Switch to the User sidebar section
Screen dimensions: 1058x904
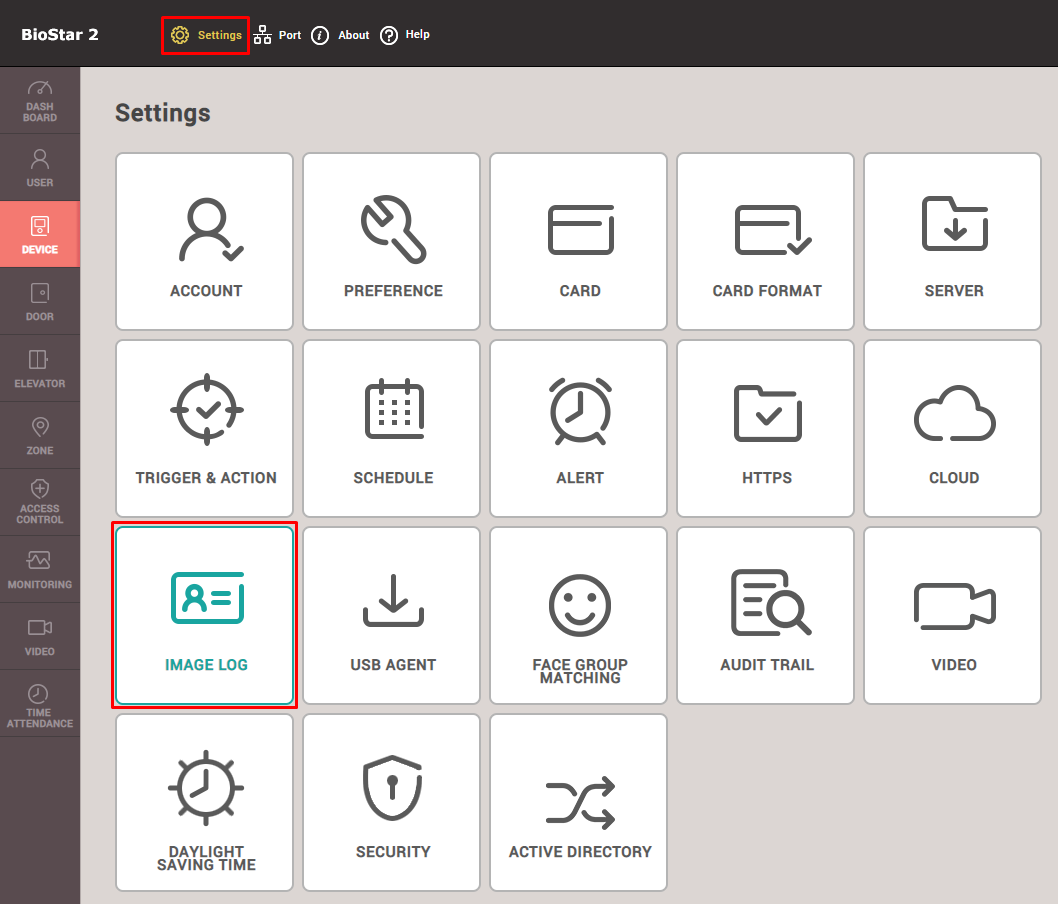pos(40,168)
